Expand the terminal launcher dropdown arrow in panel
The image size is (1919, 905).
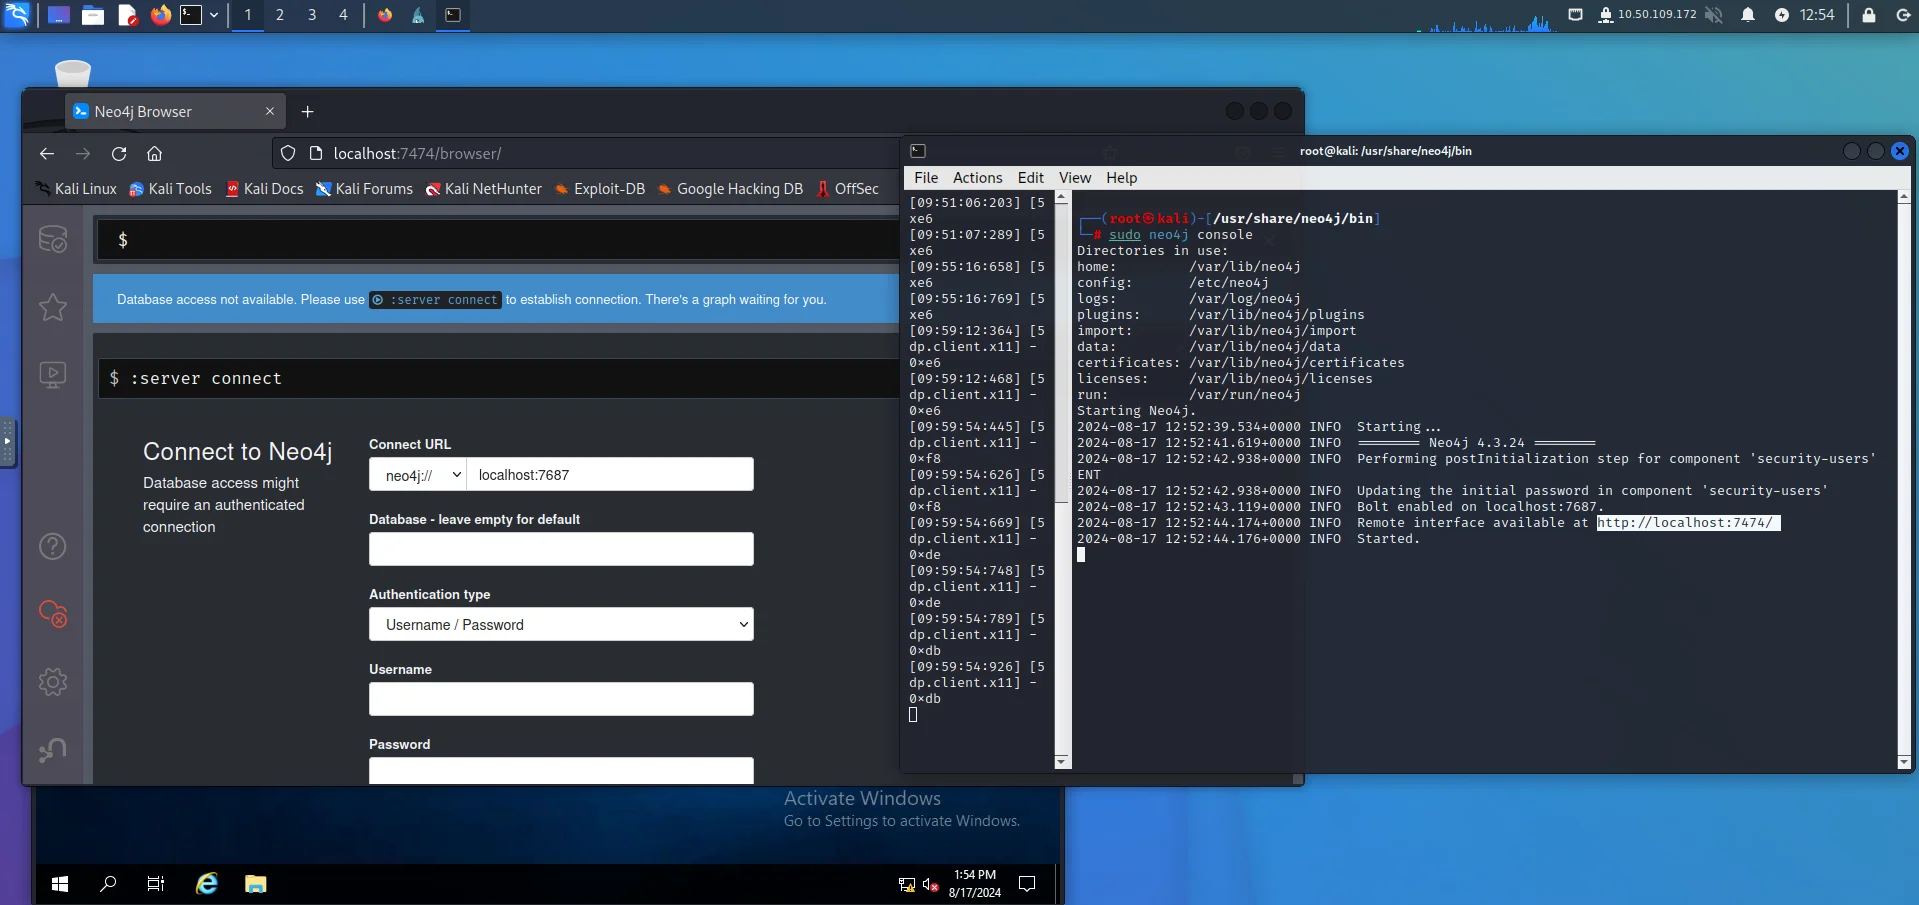point(214,15)
